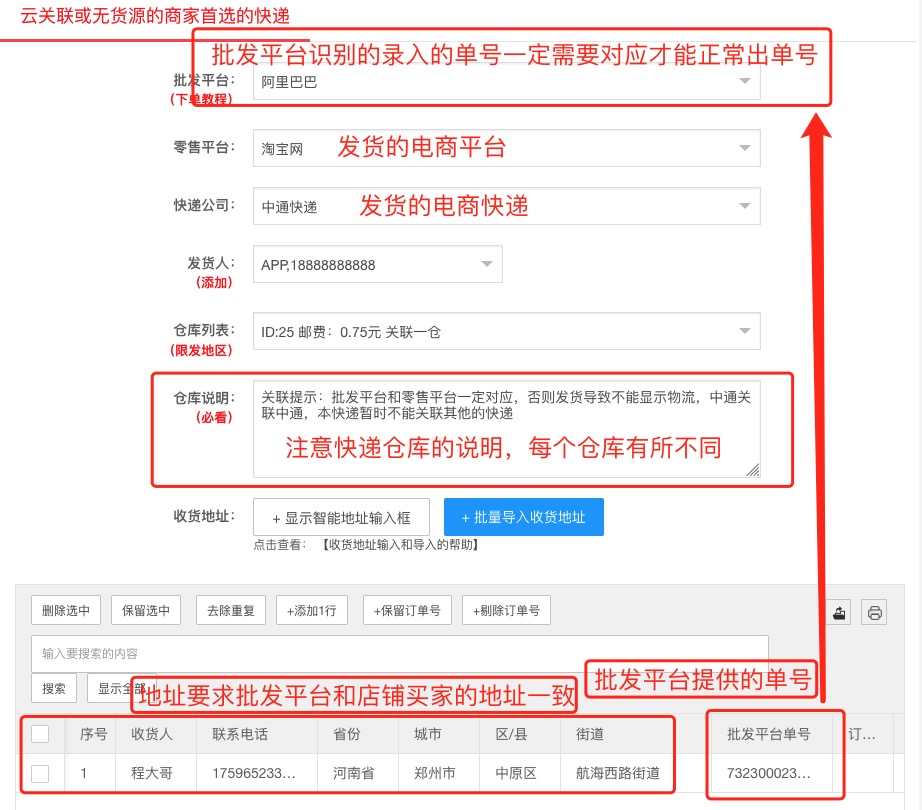922x810 pixels.
Task: Click the 添加 link under 发货人
Action: (214, 282)
